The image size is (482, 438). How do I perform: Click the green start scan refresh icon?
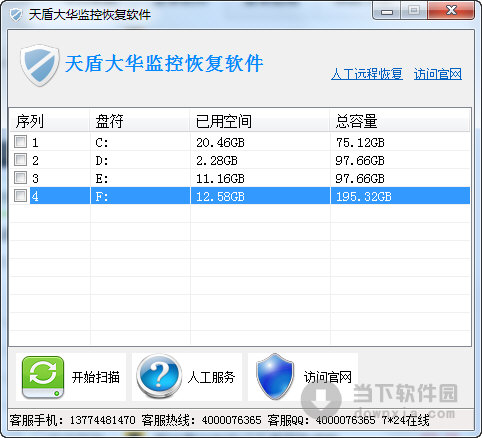43,377
